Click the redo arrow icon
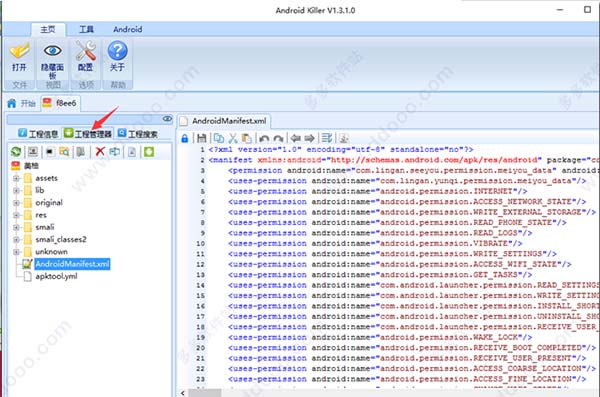Image resolution: width=600 pixels, height=397 pixels. (278, 138)
